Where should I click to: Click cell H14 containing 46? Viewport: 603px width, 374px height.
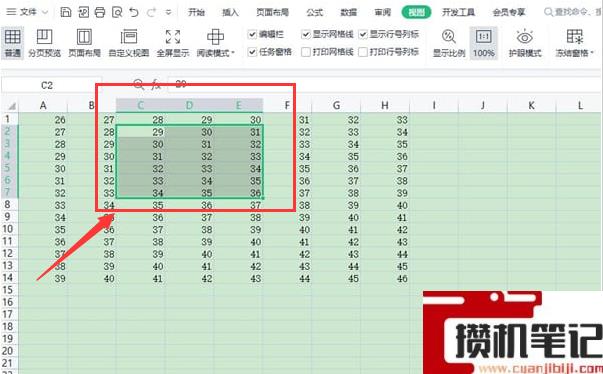pyautogui.click(x=385, y=278)
